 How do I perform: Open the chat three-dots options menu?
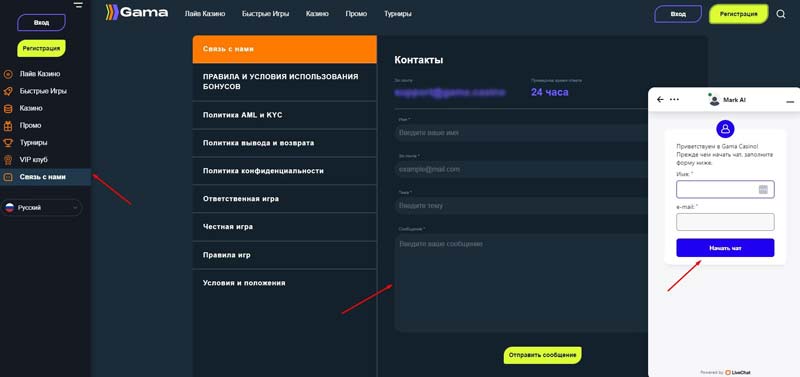click(x=674, y=99)
